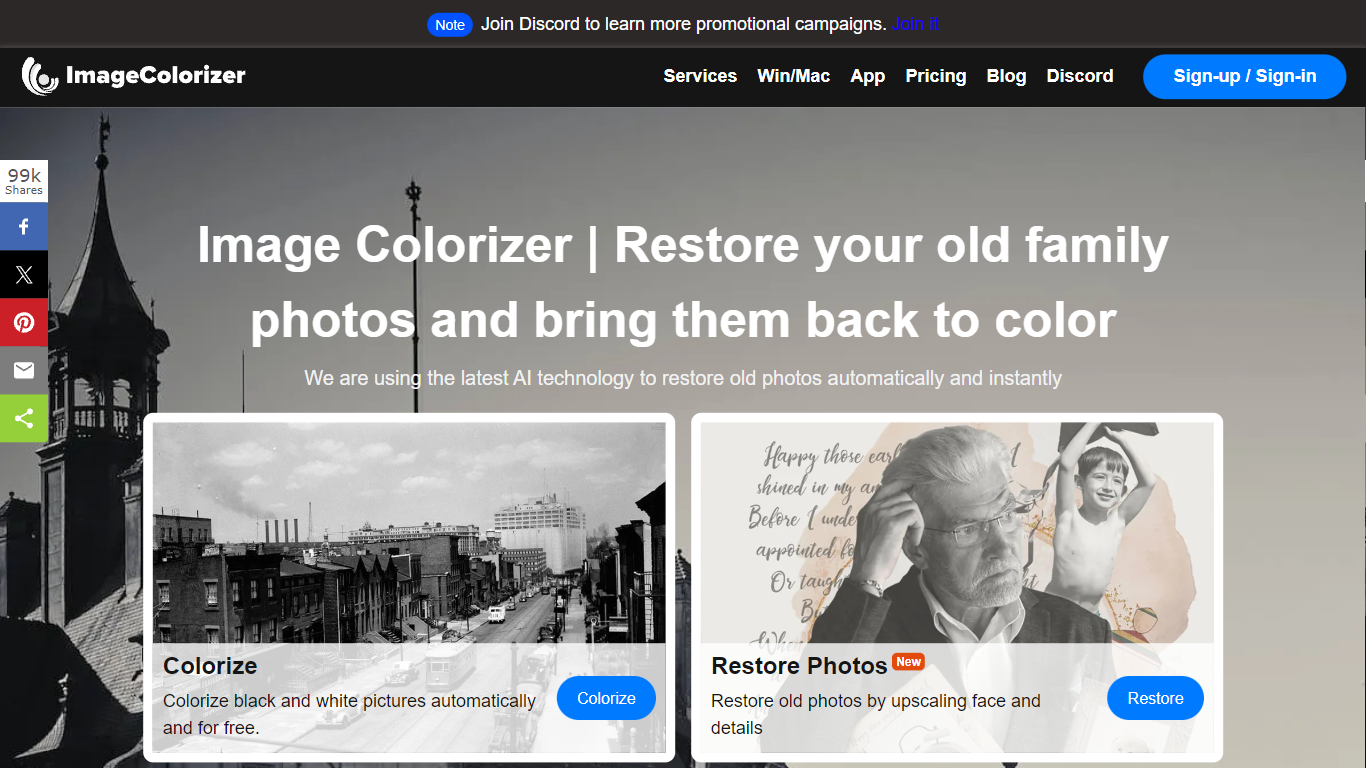Follow the Join it Discord link
Viewport: 1366px width, 768px height.
915,24
